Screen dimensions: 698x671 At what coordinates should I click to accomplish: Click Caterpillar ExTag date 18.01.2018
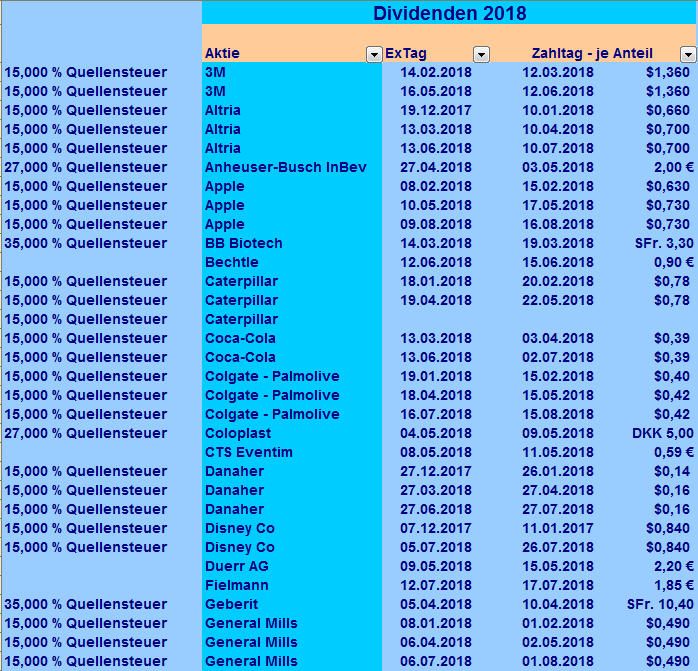pos(435,281)
